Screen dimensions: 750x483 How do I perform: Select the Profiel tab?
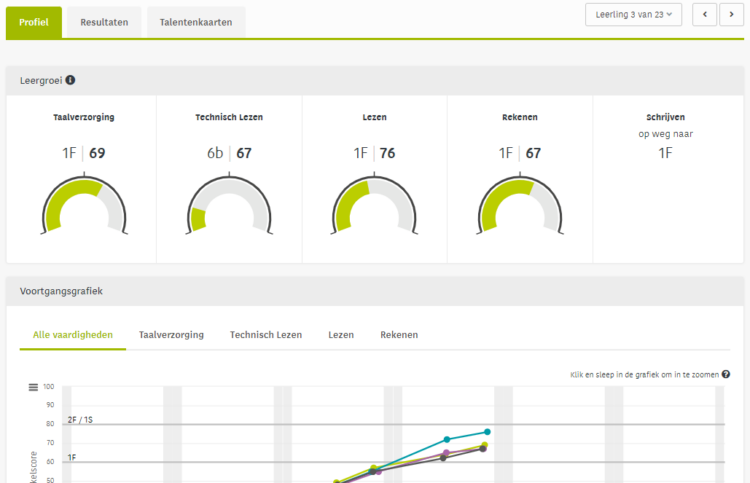pyautogui.click(x=34, y=22)
